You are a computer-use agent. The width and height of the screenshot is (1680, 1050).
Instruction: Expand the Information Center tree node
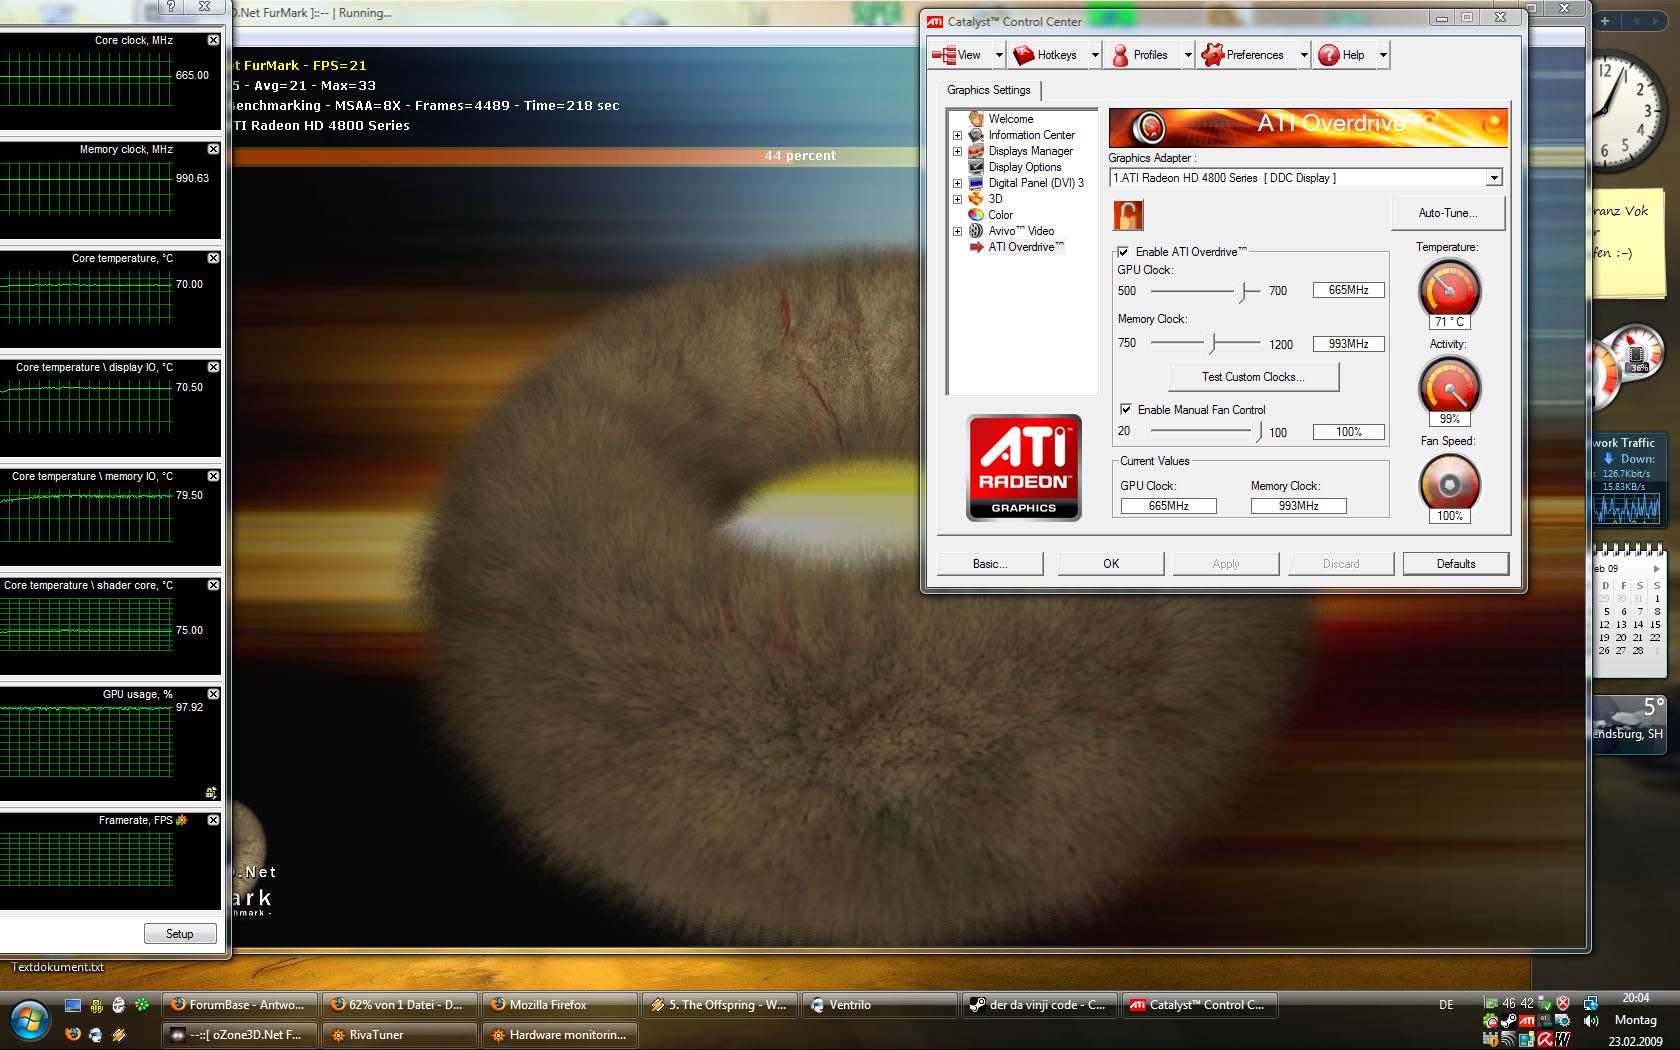click(957, 135)
